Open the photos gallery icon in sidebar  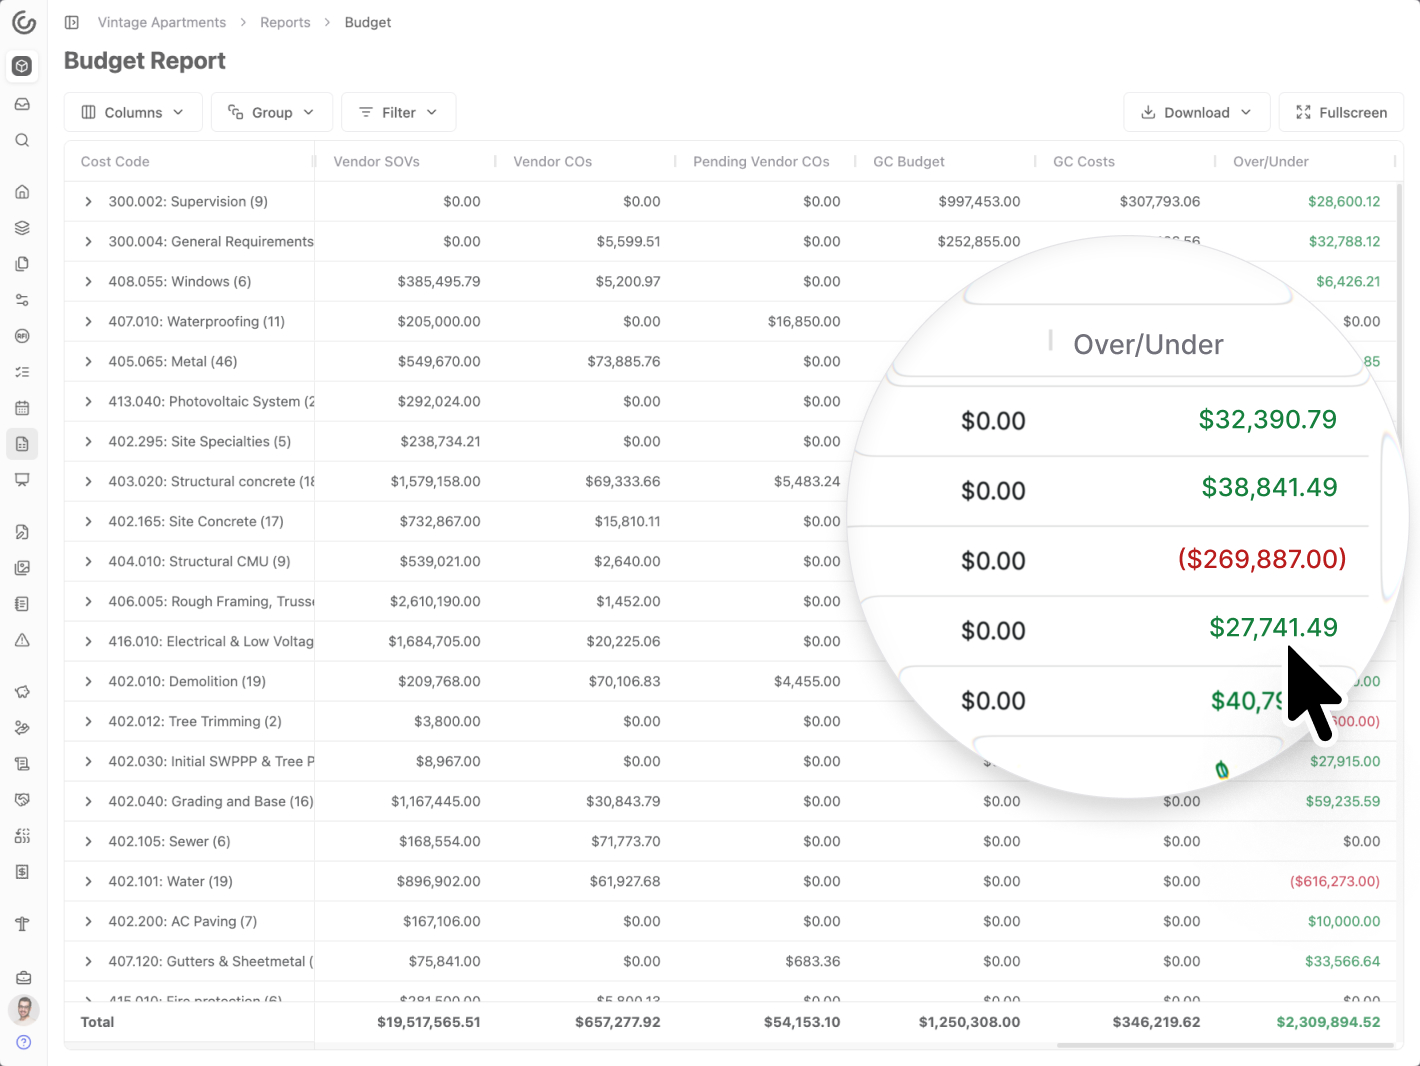click(22, 568)
